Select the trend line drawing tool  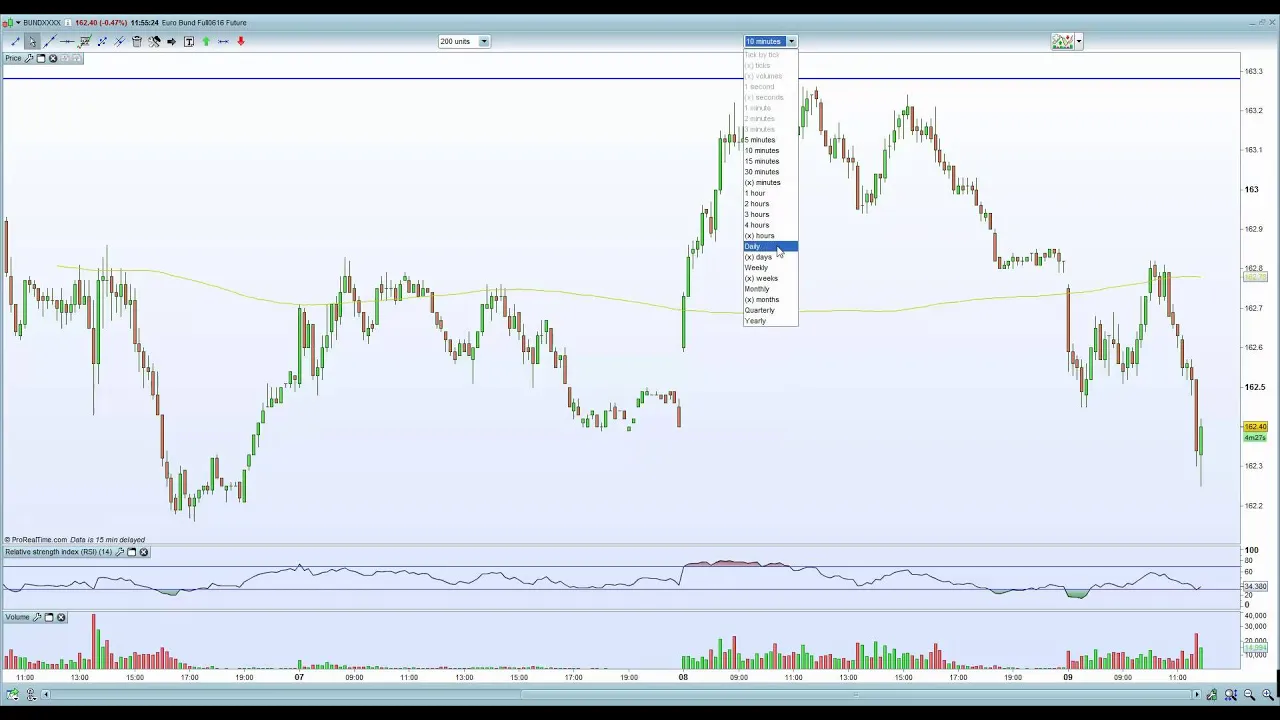[x=50, y=41]
